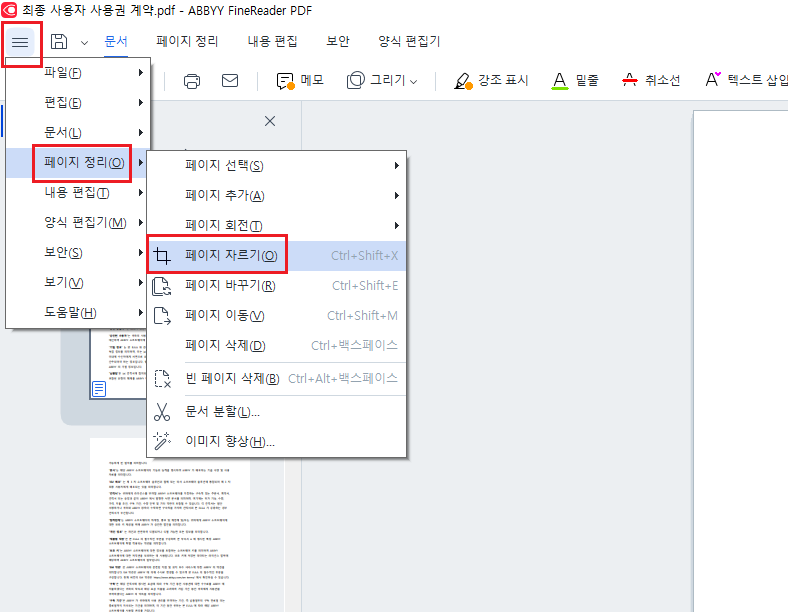The width and height of the screenshot is (788, 612).
Task: Open the hamburger main menu button
Action: tap(20, 42)
